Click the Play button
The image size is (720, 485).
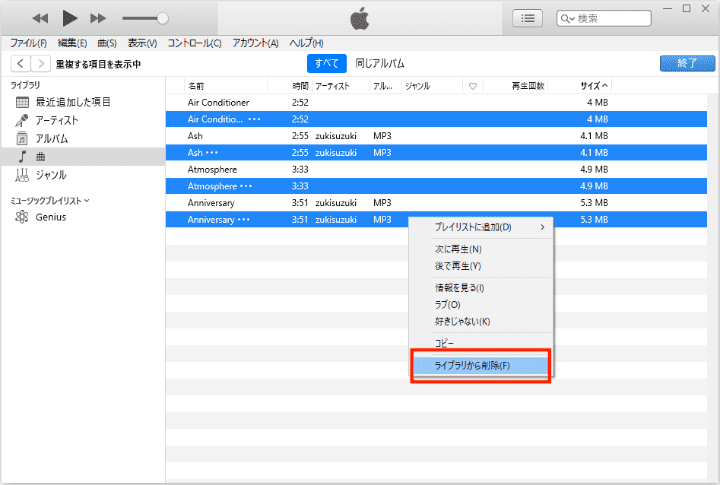point(70,18)
